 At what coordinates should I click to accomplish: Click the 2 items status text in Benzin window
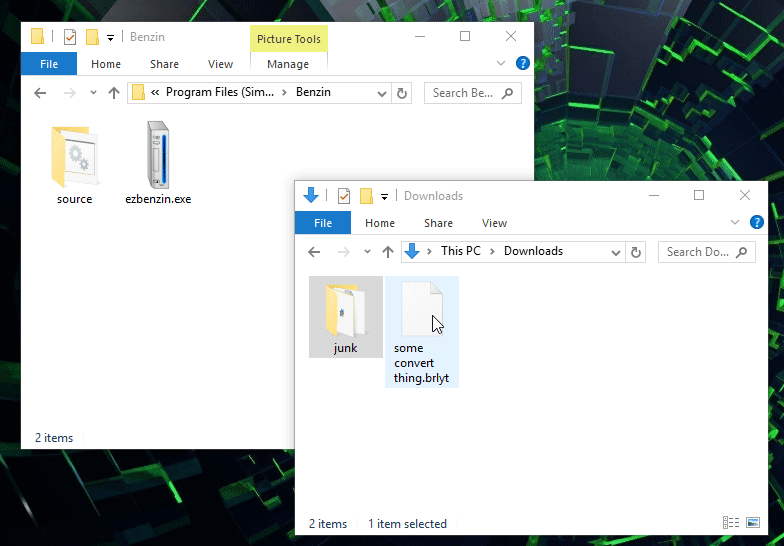tap(54, 438)
